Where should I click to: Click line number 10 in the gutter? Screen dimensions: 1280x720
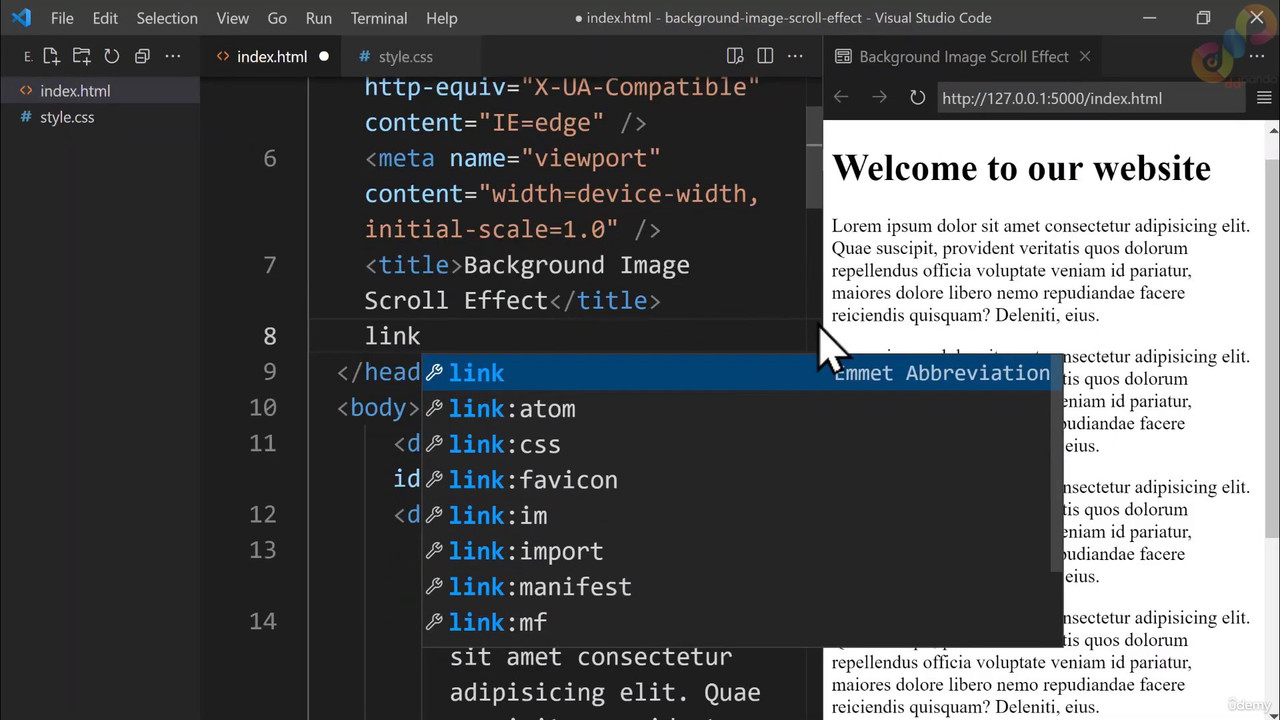pos(263,408)
